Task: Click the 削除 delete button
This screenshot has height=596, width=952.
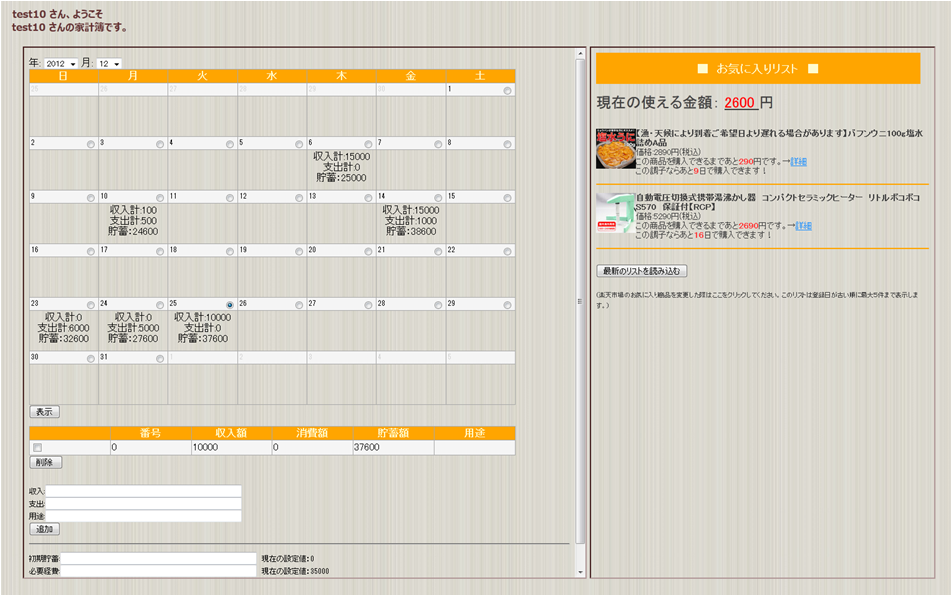Action: [x=46, y=463]
